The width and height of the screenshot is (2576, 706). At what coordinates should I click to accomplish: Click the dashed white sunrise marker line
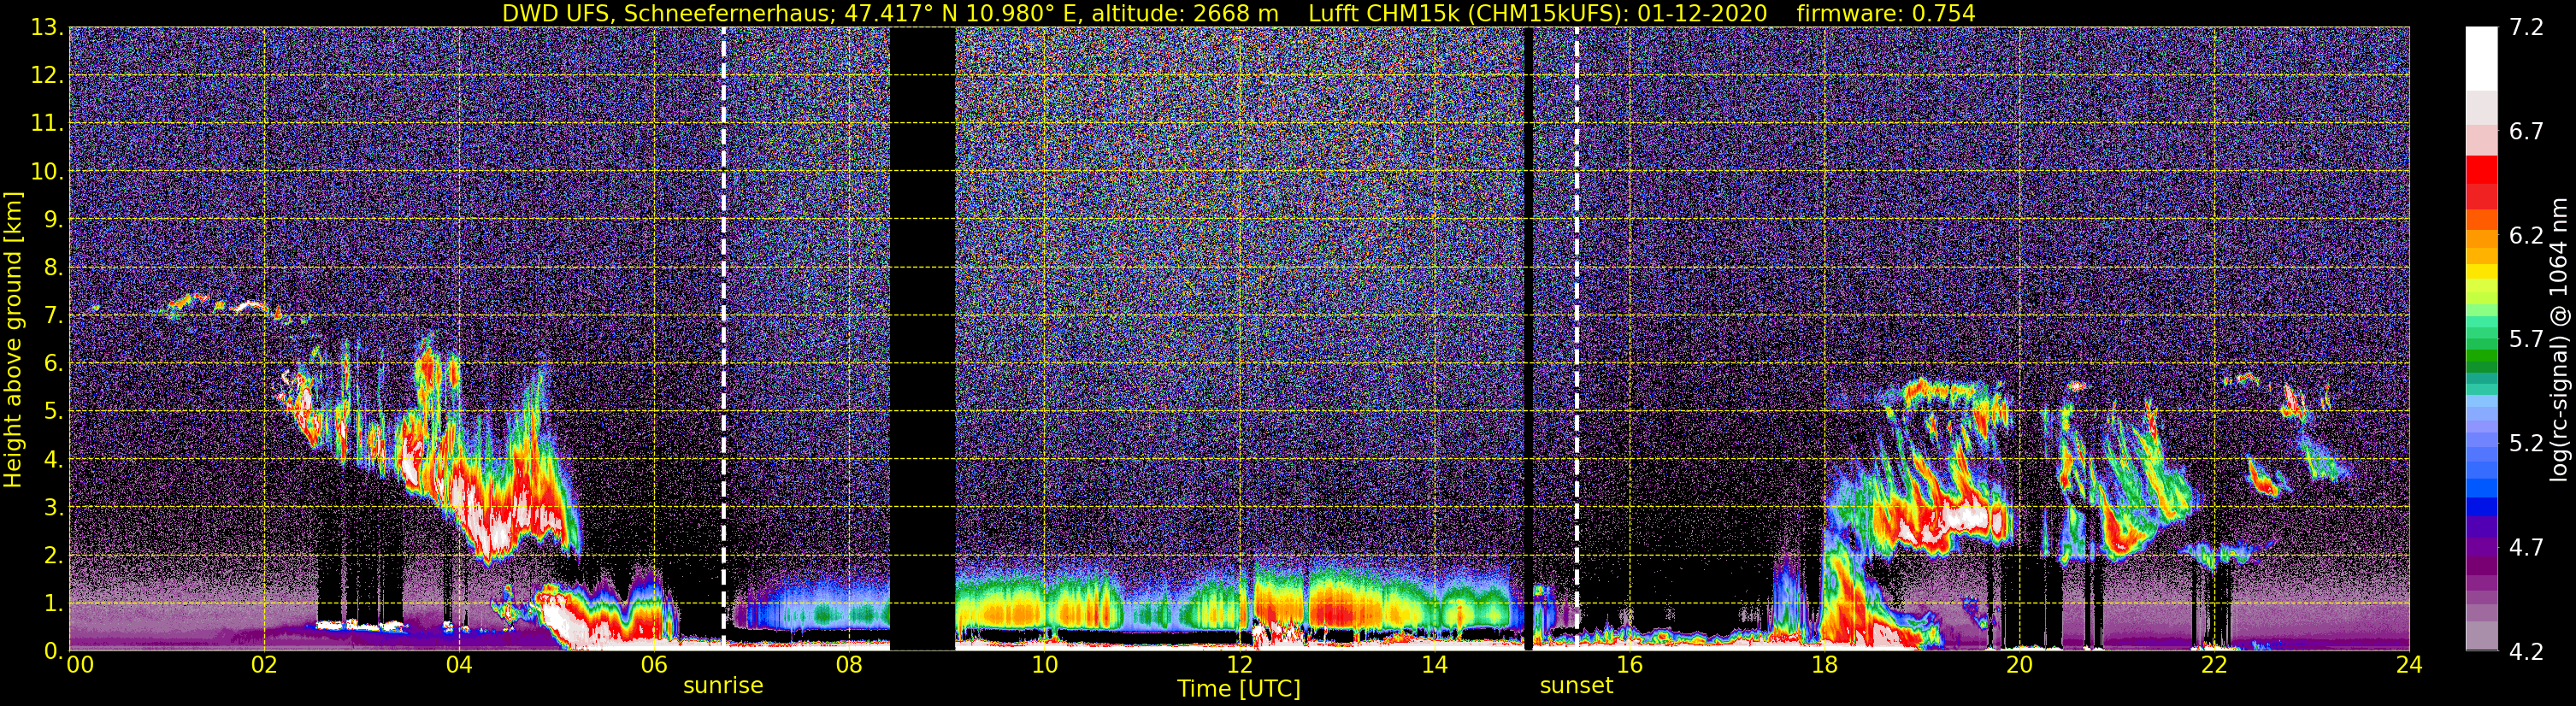coord(723,338)
